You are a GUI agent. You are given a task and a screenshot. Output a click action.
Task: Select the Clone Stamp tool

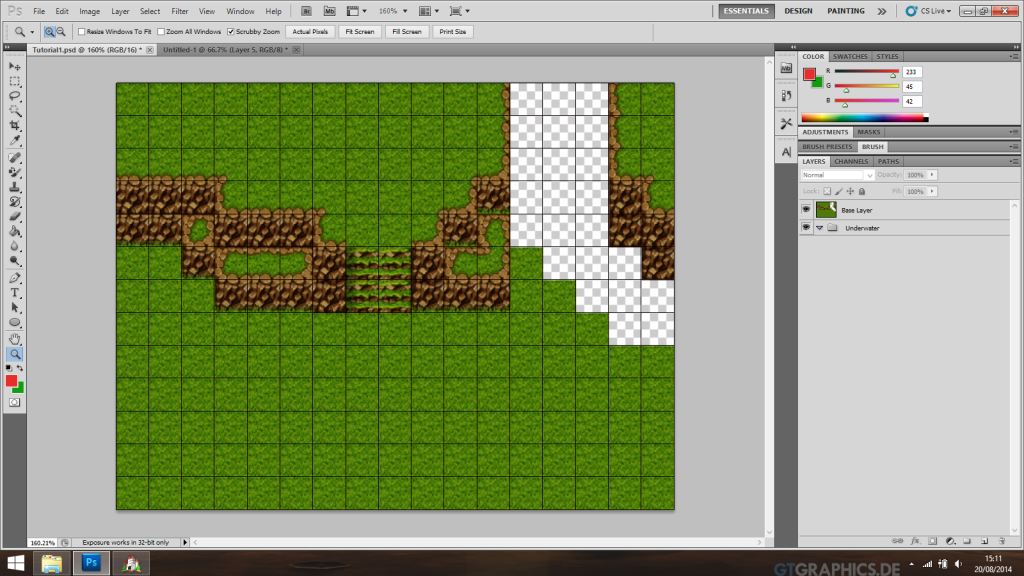14,187
